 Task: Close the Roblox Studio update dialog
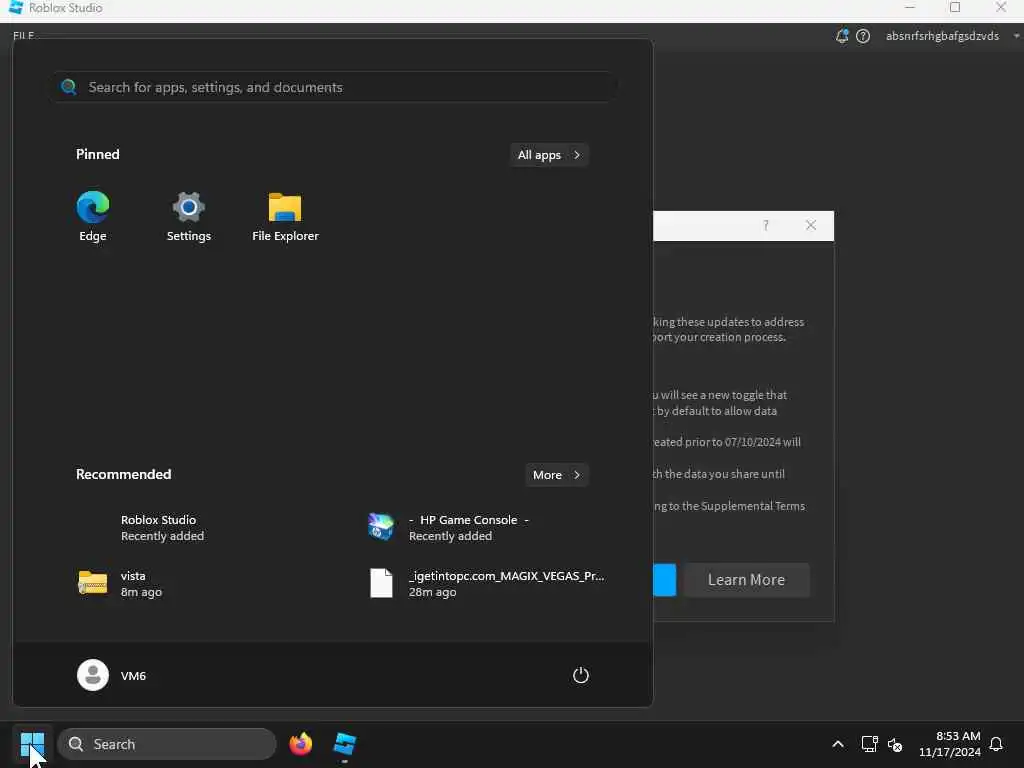[x=810, y=225]
